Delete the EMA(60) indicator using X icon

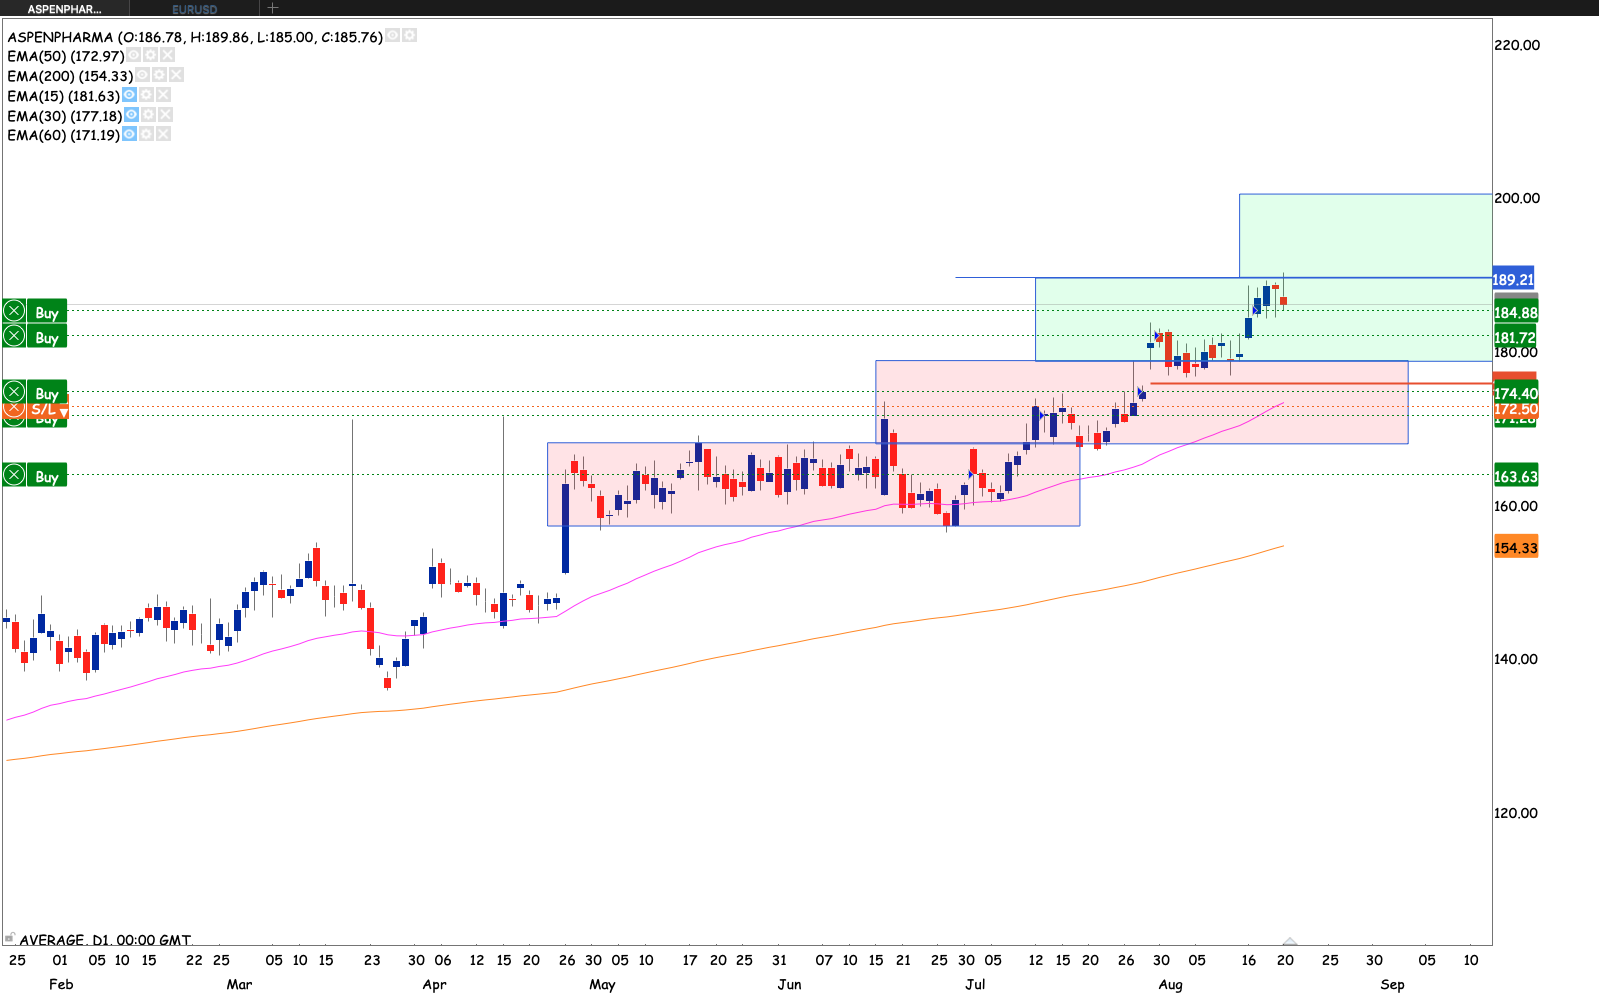[163, 134]
